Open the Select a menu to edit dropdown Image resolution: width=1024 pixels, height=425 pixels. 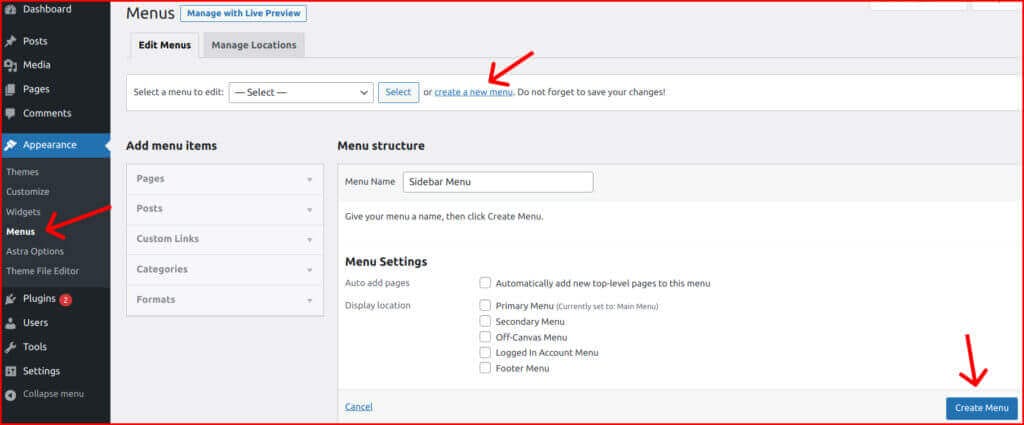pyautogui.click(x=300, y=92)
